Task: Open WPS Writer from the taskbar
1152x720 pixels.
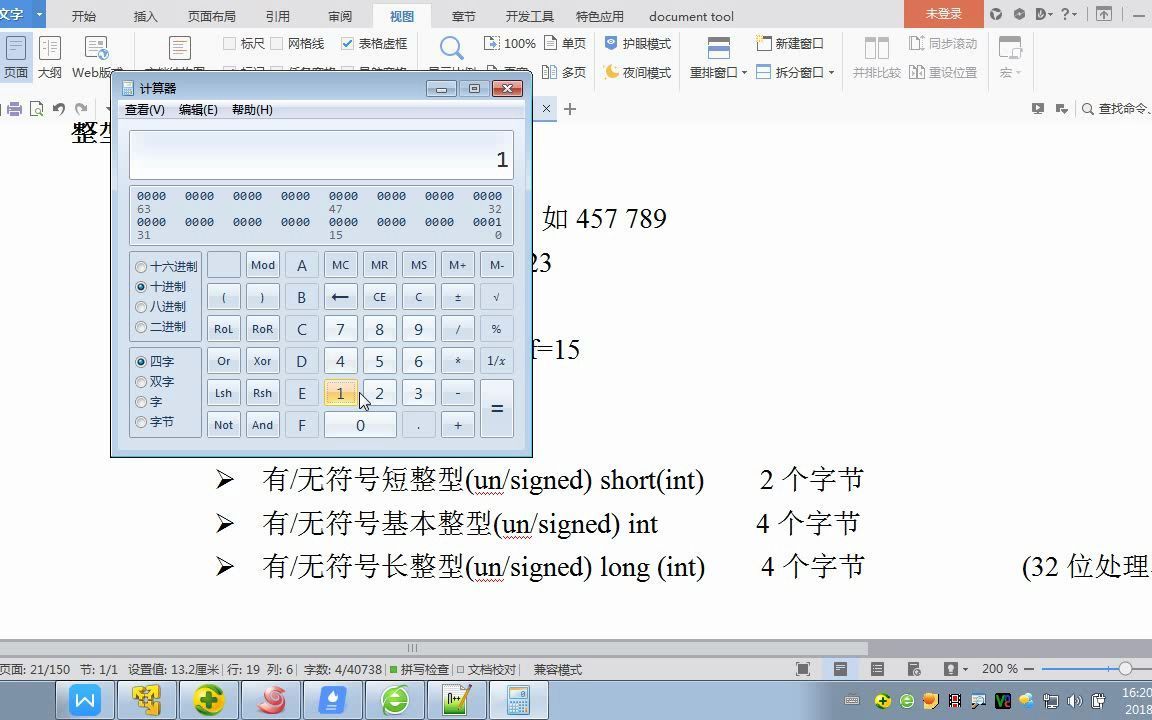Action: click(x=84, y=699)
